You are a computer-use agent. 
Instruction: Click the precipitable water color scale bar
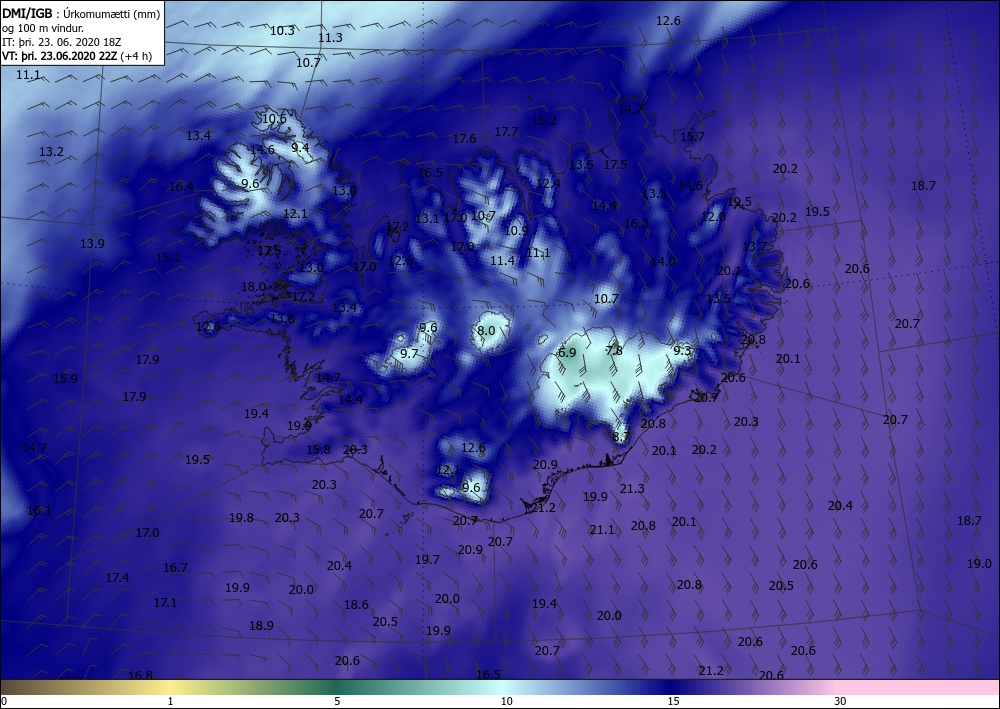(x=500, y=687)
